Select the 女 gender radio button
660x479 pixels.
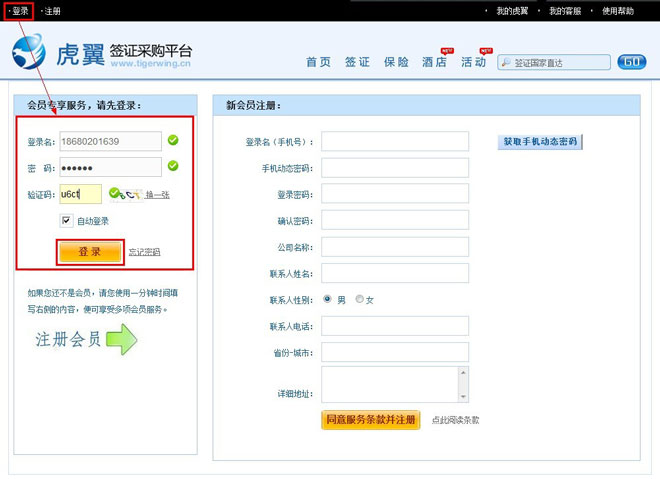359,299
